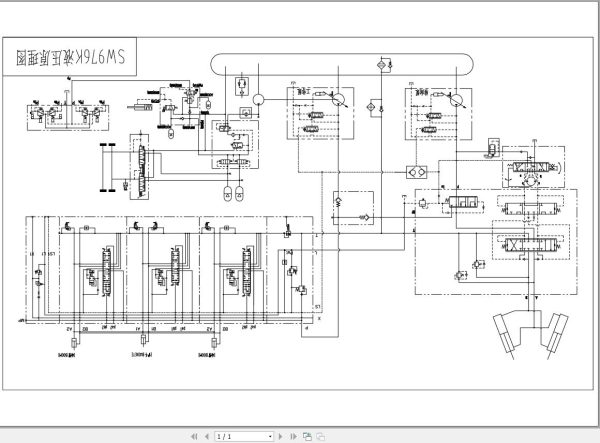600x443 pixels.
Task: Open the page number dropdown arrow
Action: [x=270, y=436]
